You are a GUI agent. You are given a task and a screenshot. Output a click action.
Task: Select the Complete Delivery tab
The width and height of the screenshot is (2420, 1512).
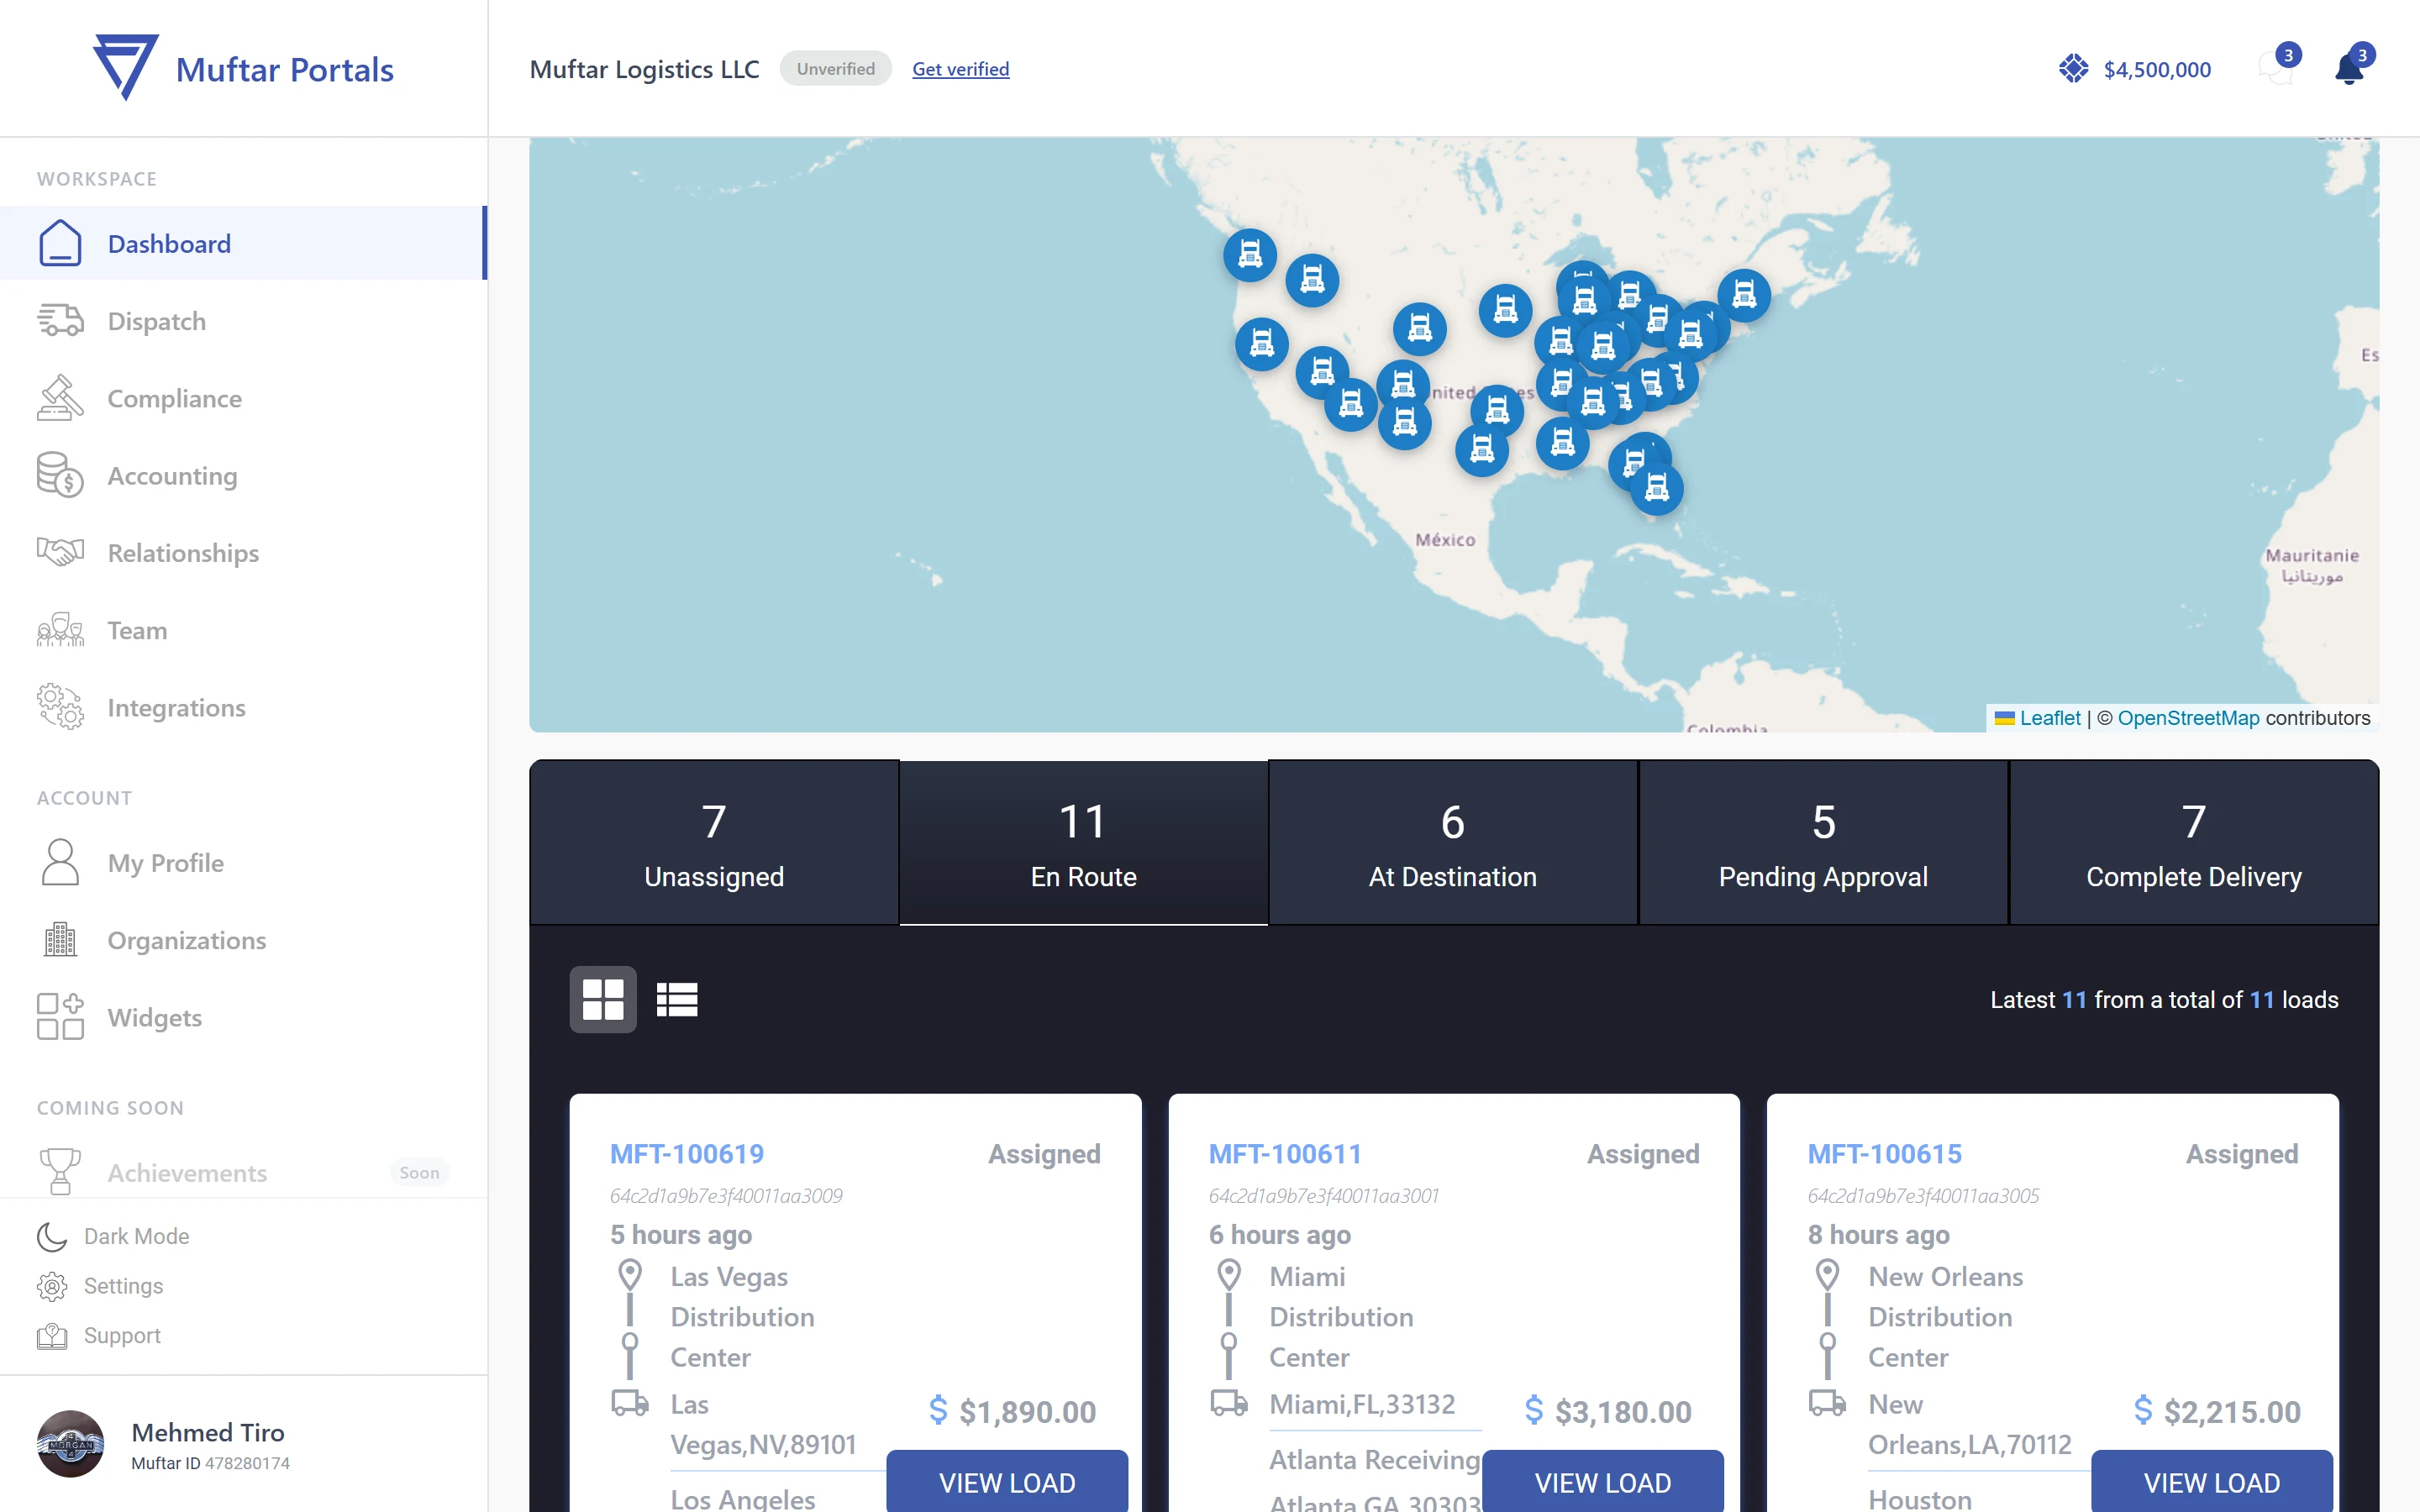click(2194, 843)
